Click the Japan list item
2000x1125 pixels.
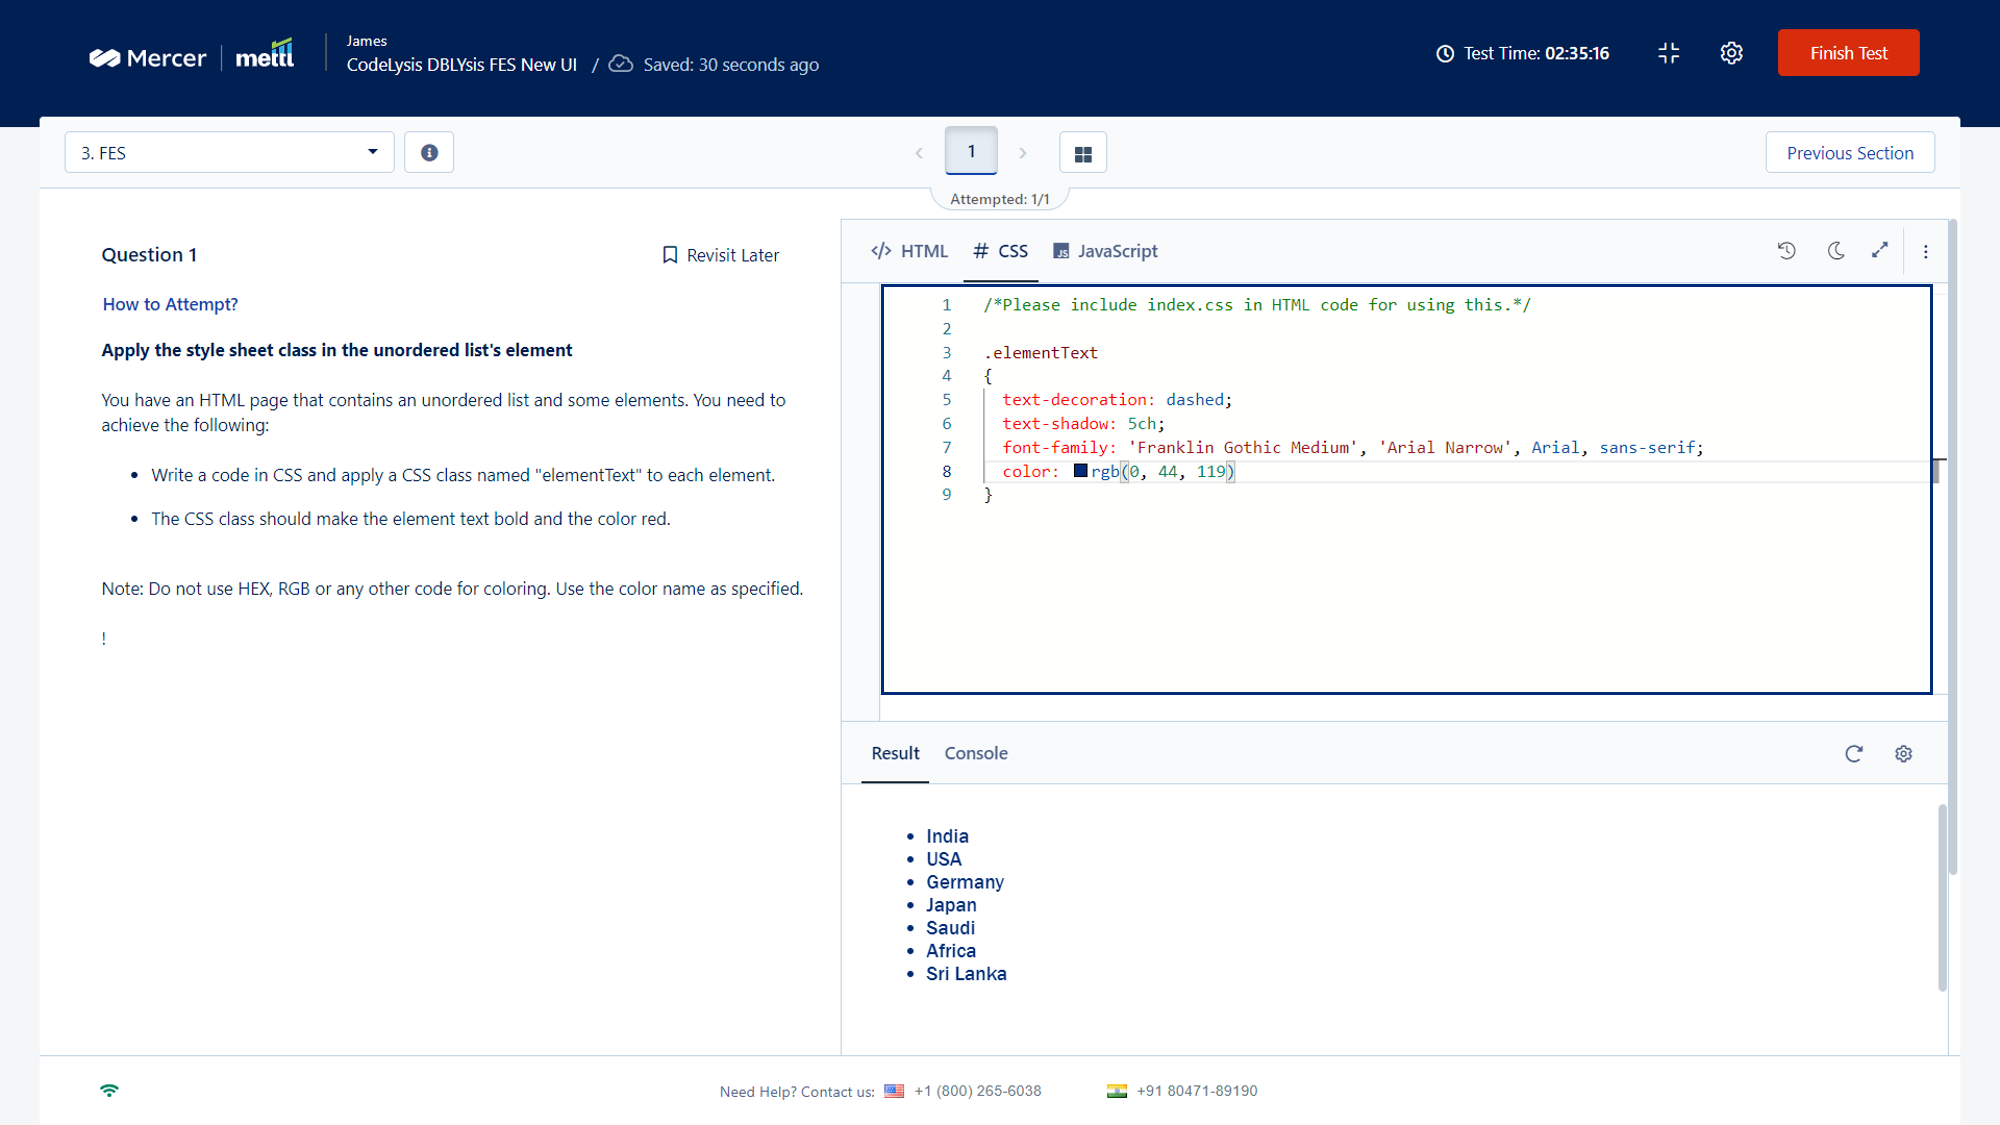point(951,905)
